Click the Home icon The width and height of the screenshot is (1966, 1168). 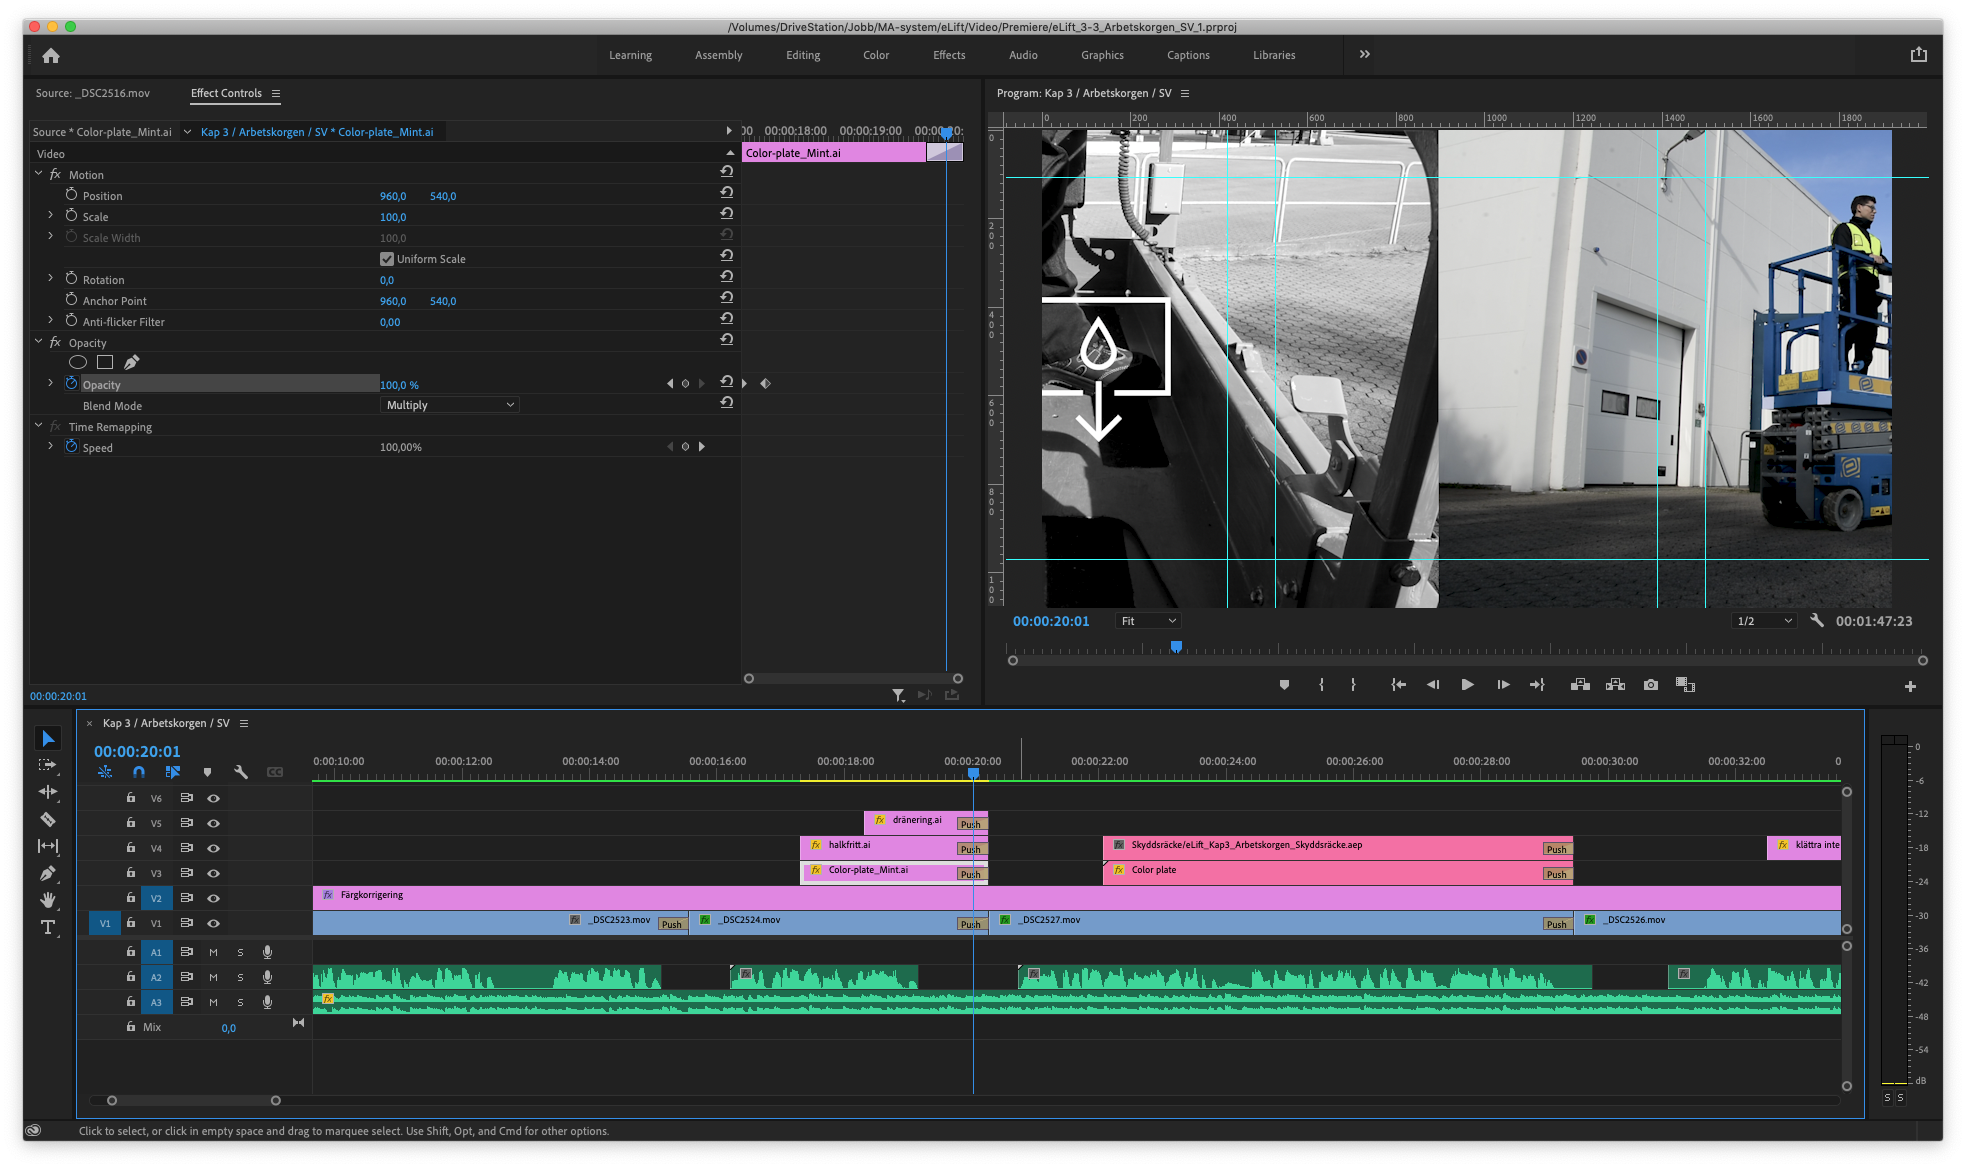pos(51,56)
